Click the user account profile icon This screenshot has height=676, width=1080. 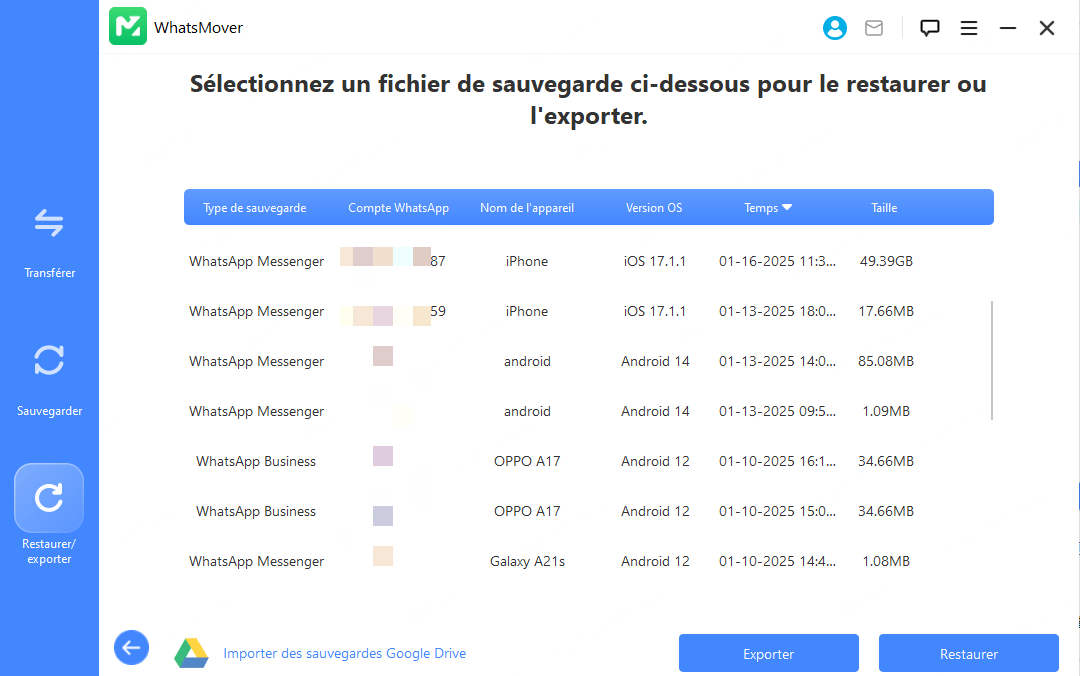834,28
